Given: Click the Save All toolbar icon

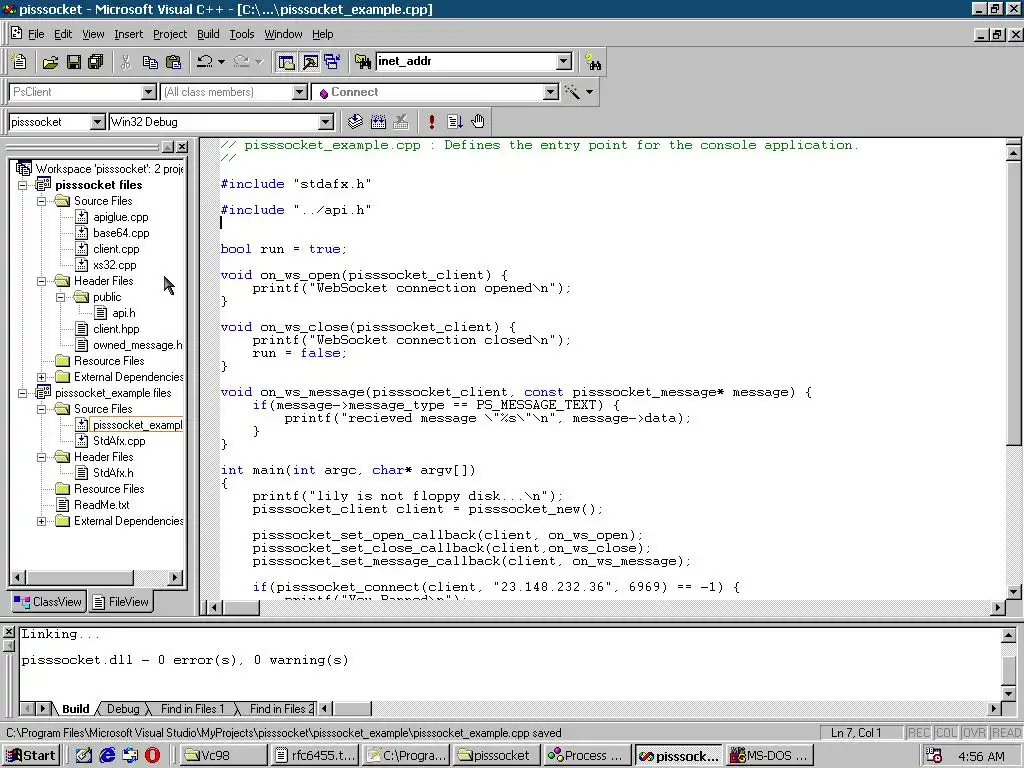Looking at the screenshot, I should 95,62.
